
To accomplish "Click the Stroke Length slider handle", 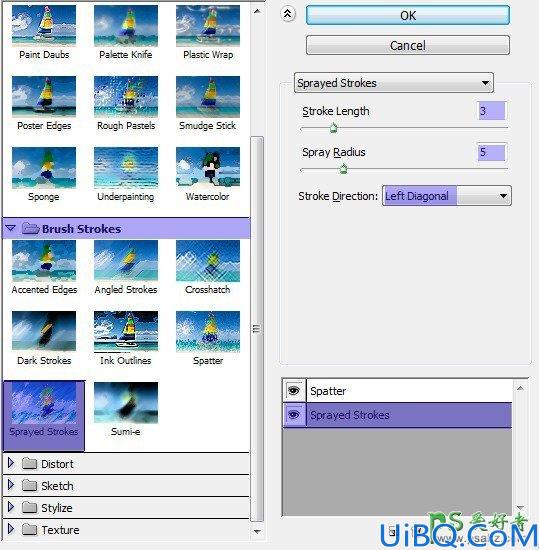I will pos(333,128).
